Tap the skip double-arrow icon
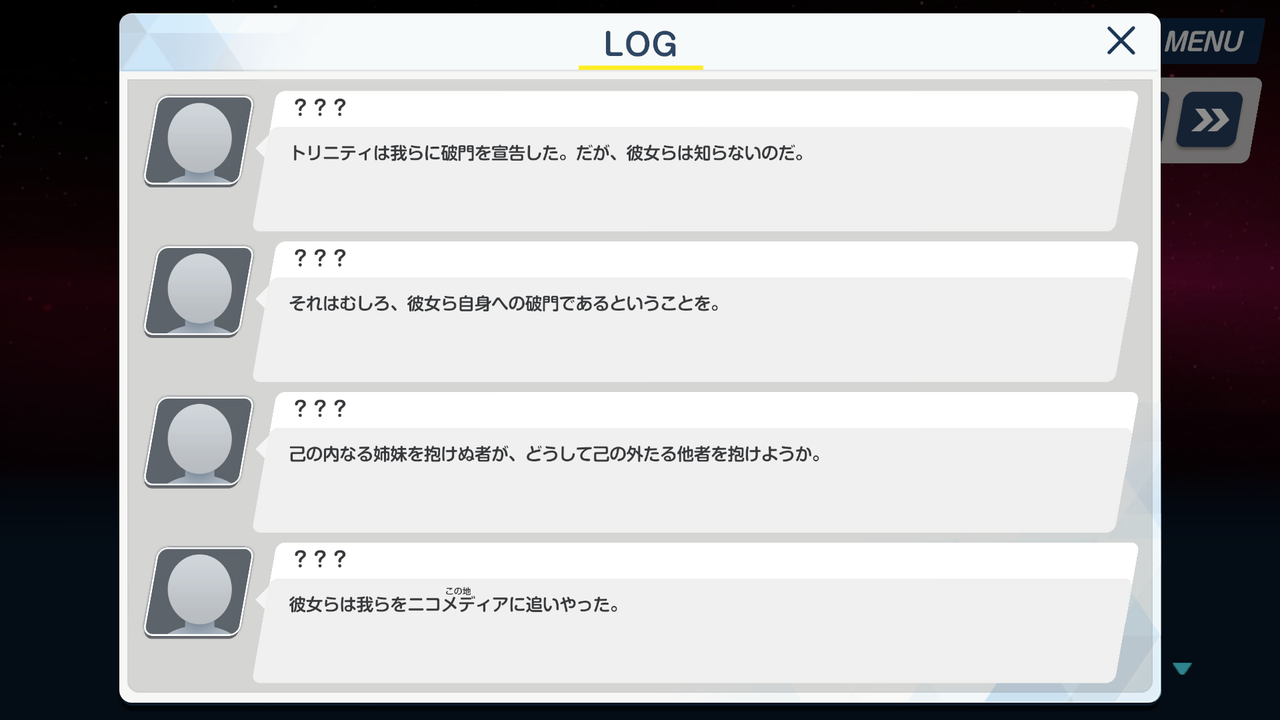This screenshot has height=720, width=1280. (1210, 121)
